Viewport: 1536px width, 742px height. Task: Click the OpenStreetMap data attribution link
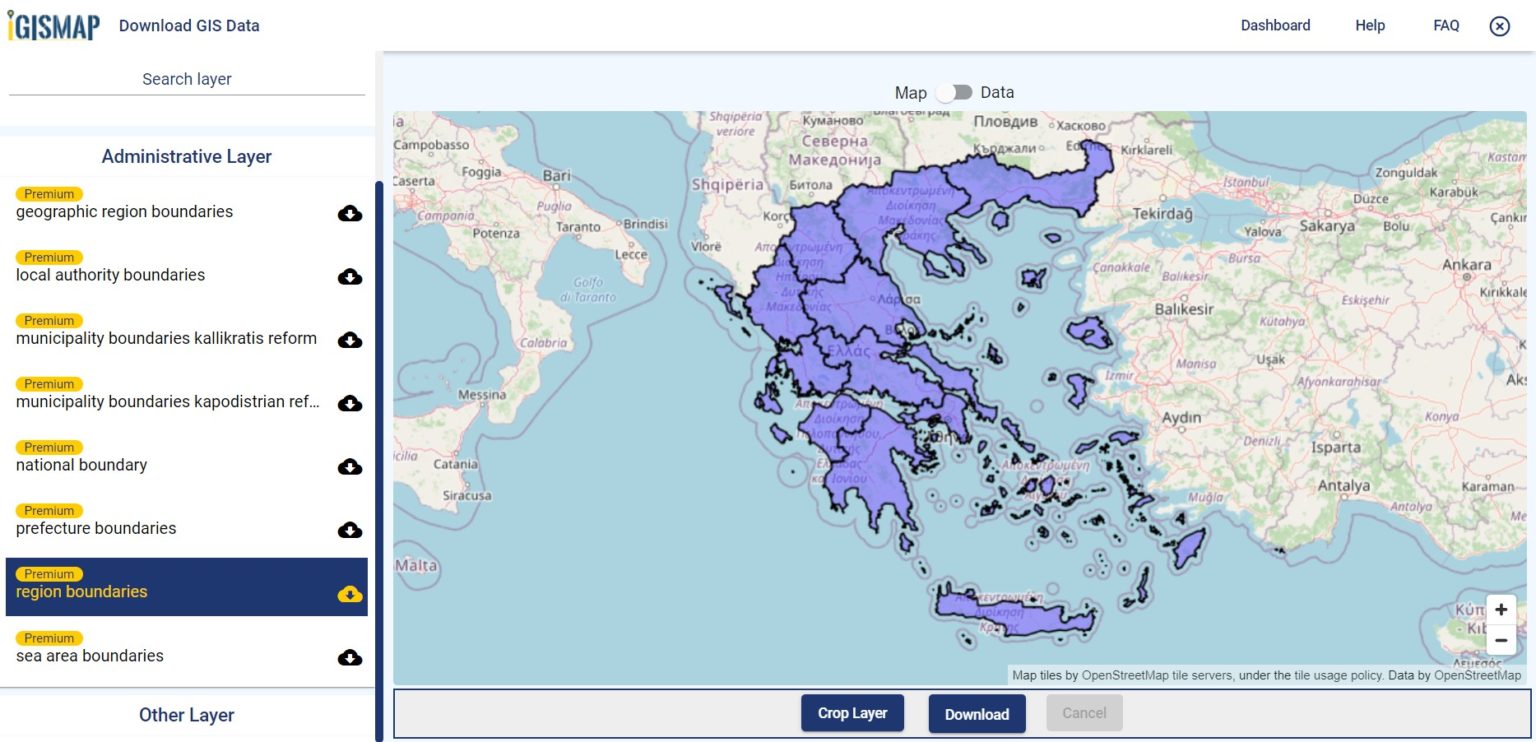pos(1479,675)
